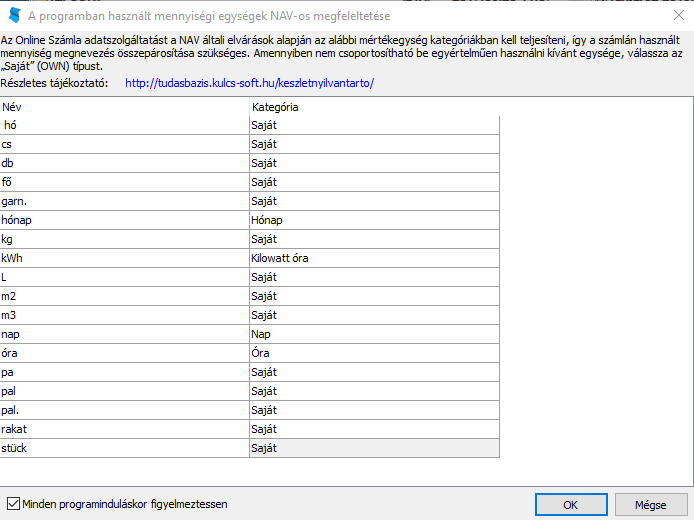
Task: Select the category cell for nap
Action: (373, 334)
